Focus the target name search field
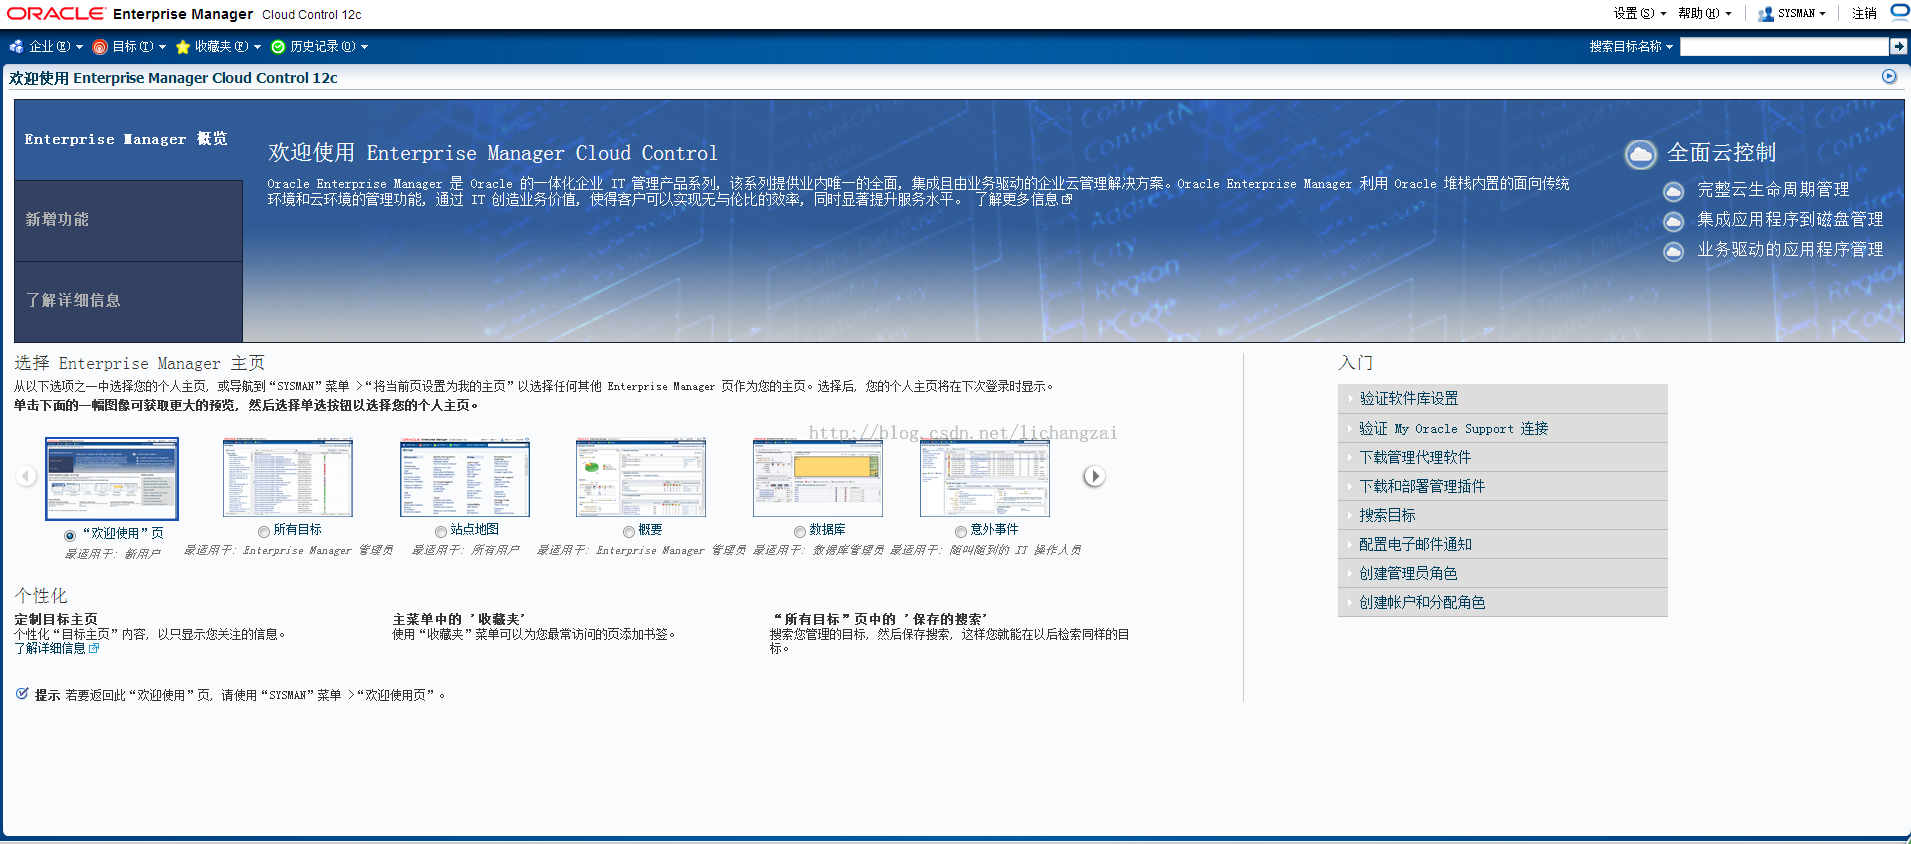Image resolution: width=1911 pixels, height=844 pixels. (1784, 47)
